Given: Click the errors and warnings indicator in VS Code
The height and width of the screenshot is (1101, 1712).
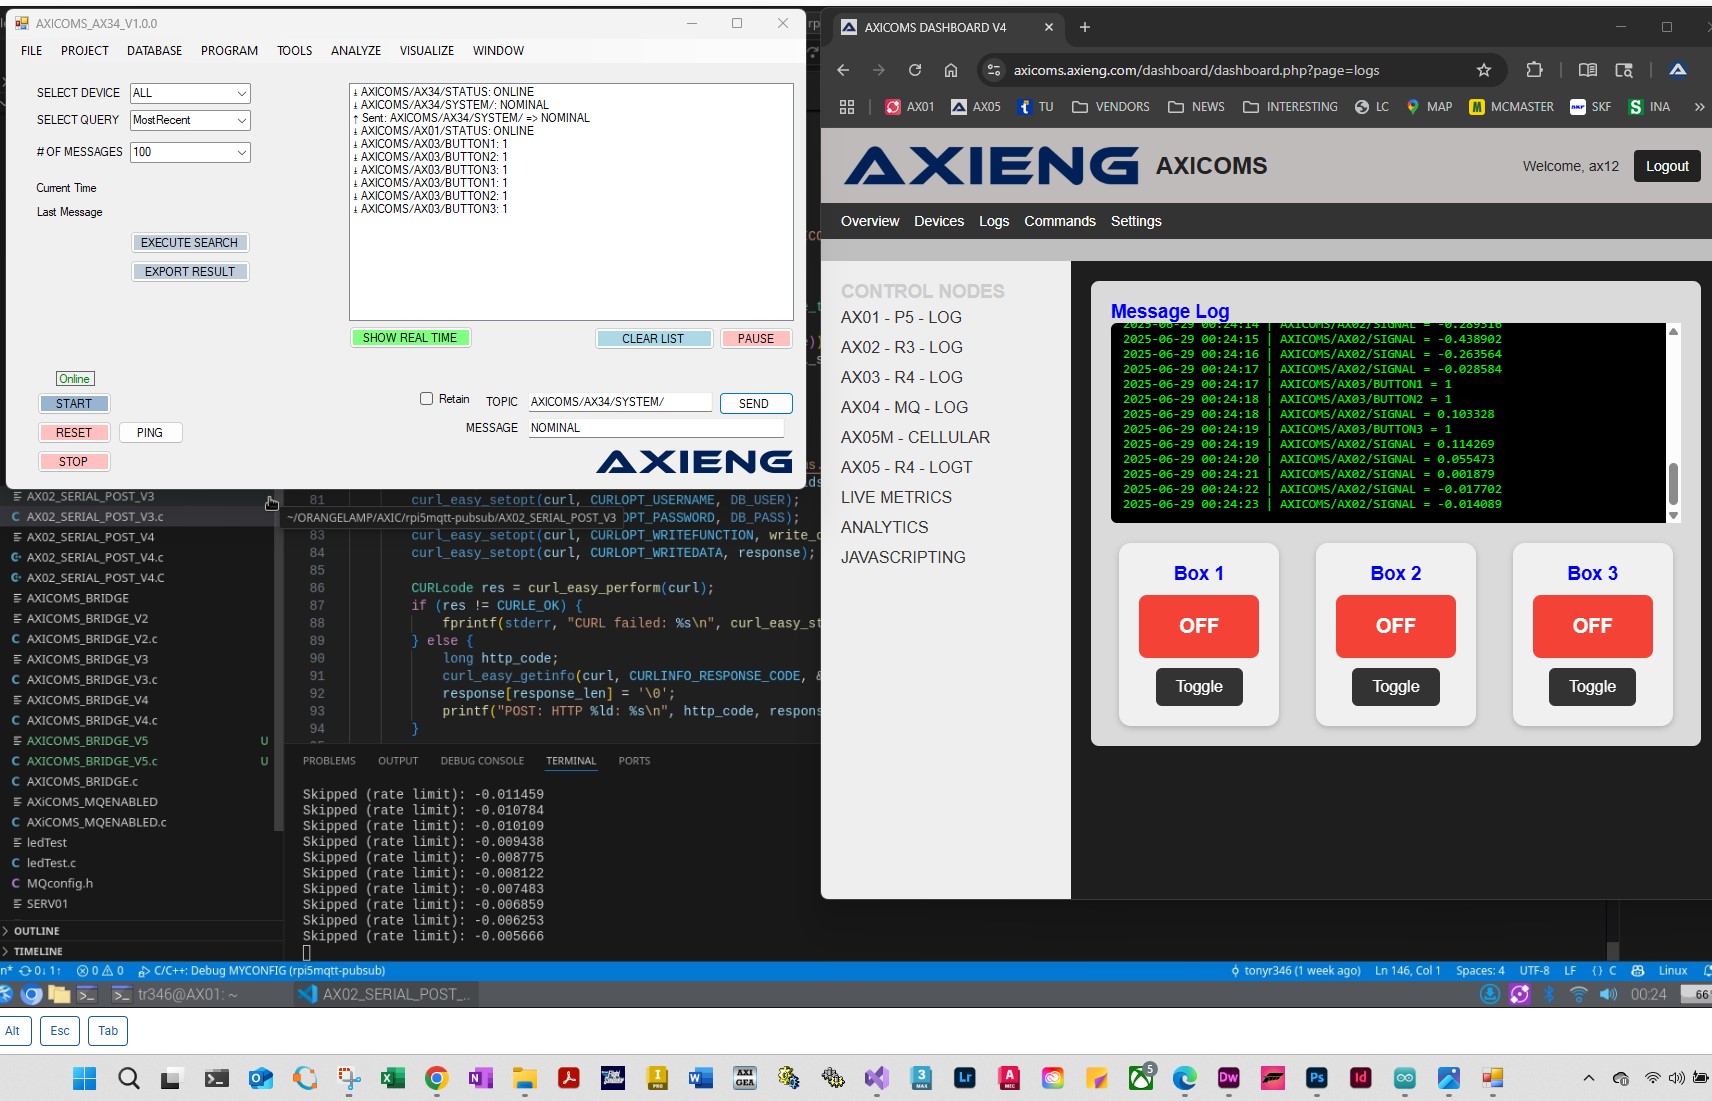Looking at the screenshot, I should pyautogui.click(x=100, y=970).
